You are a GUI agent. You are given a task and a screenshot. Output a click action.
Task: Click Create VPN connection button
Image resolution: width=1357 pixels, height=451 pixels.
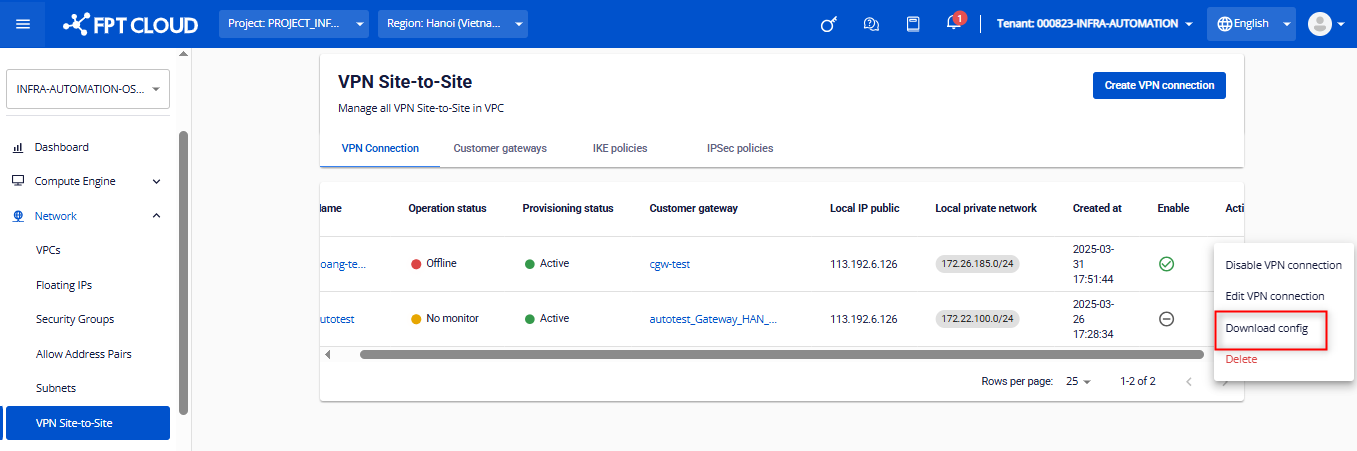pyautogui.click(x=1158, y=86)
